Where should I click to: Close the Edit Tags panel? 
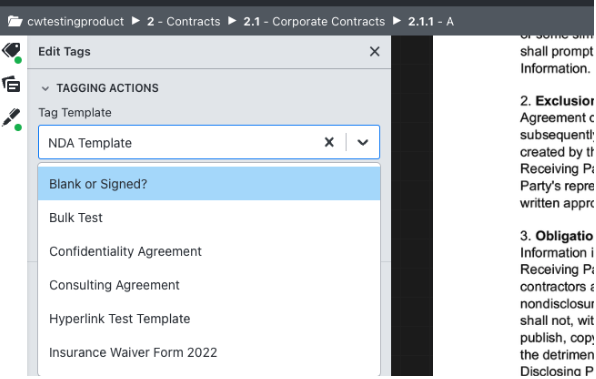(x=374, y=51)
